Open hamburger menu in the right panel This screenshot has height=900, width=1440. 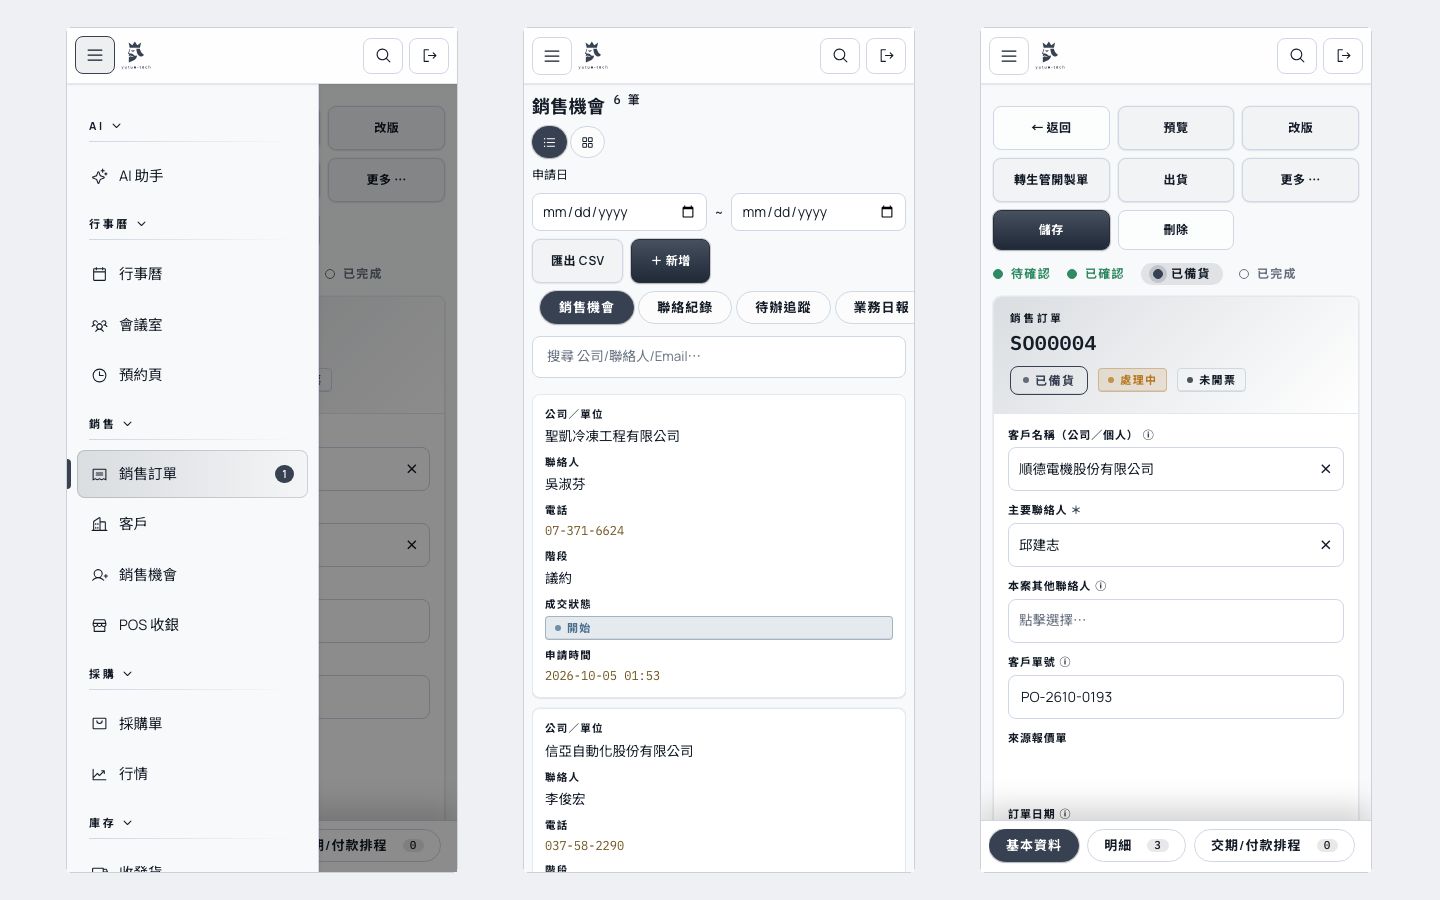[1009, 56]
